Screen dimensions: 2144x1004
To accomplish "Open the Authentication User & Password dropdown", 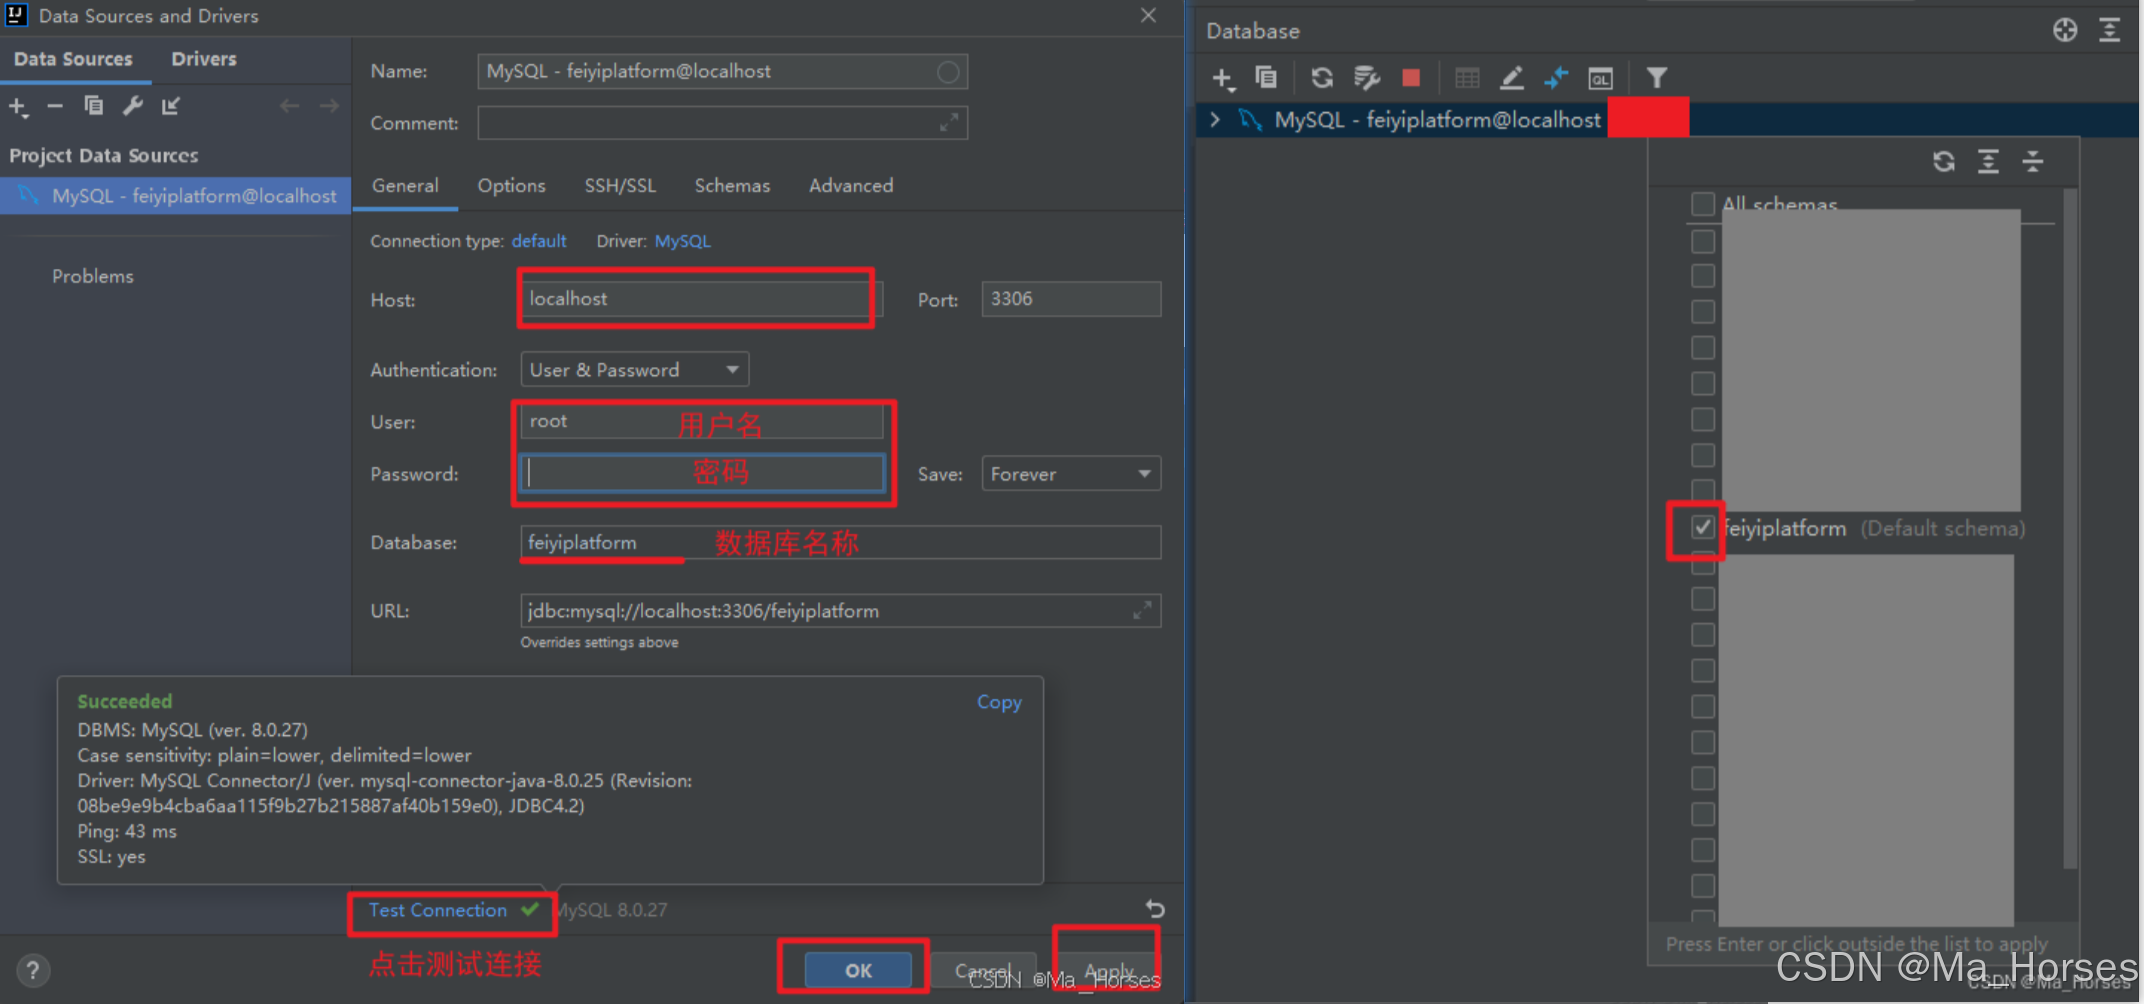I will [634, 369].
